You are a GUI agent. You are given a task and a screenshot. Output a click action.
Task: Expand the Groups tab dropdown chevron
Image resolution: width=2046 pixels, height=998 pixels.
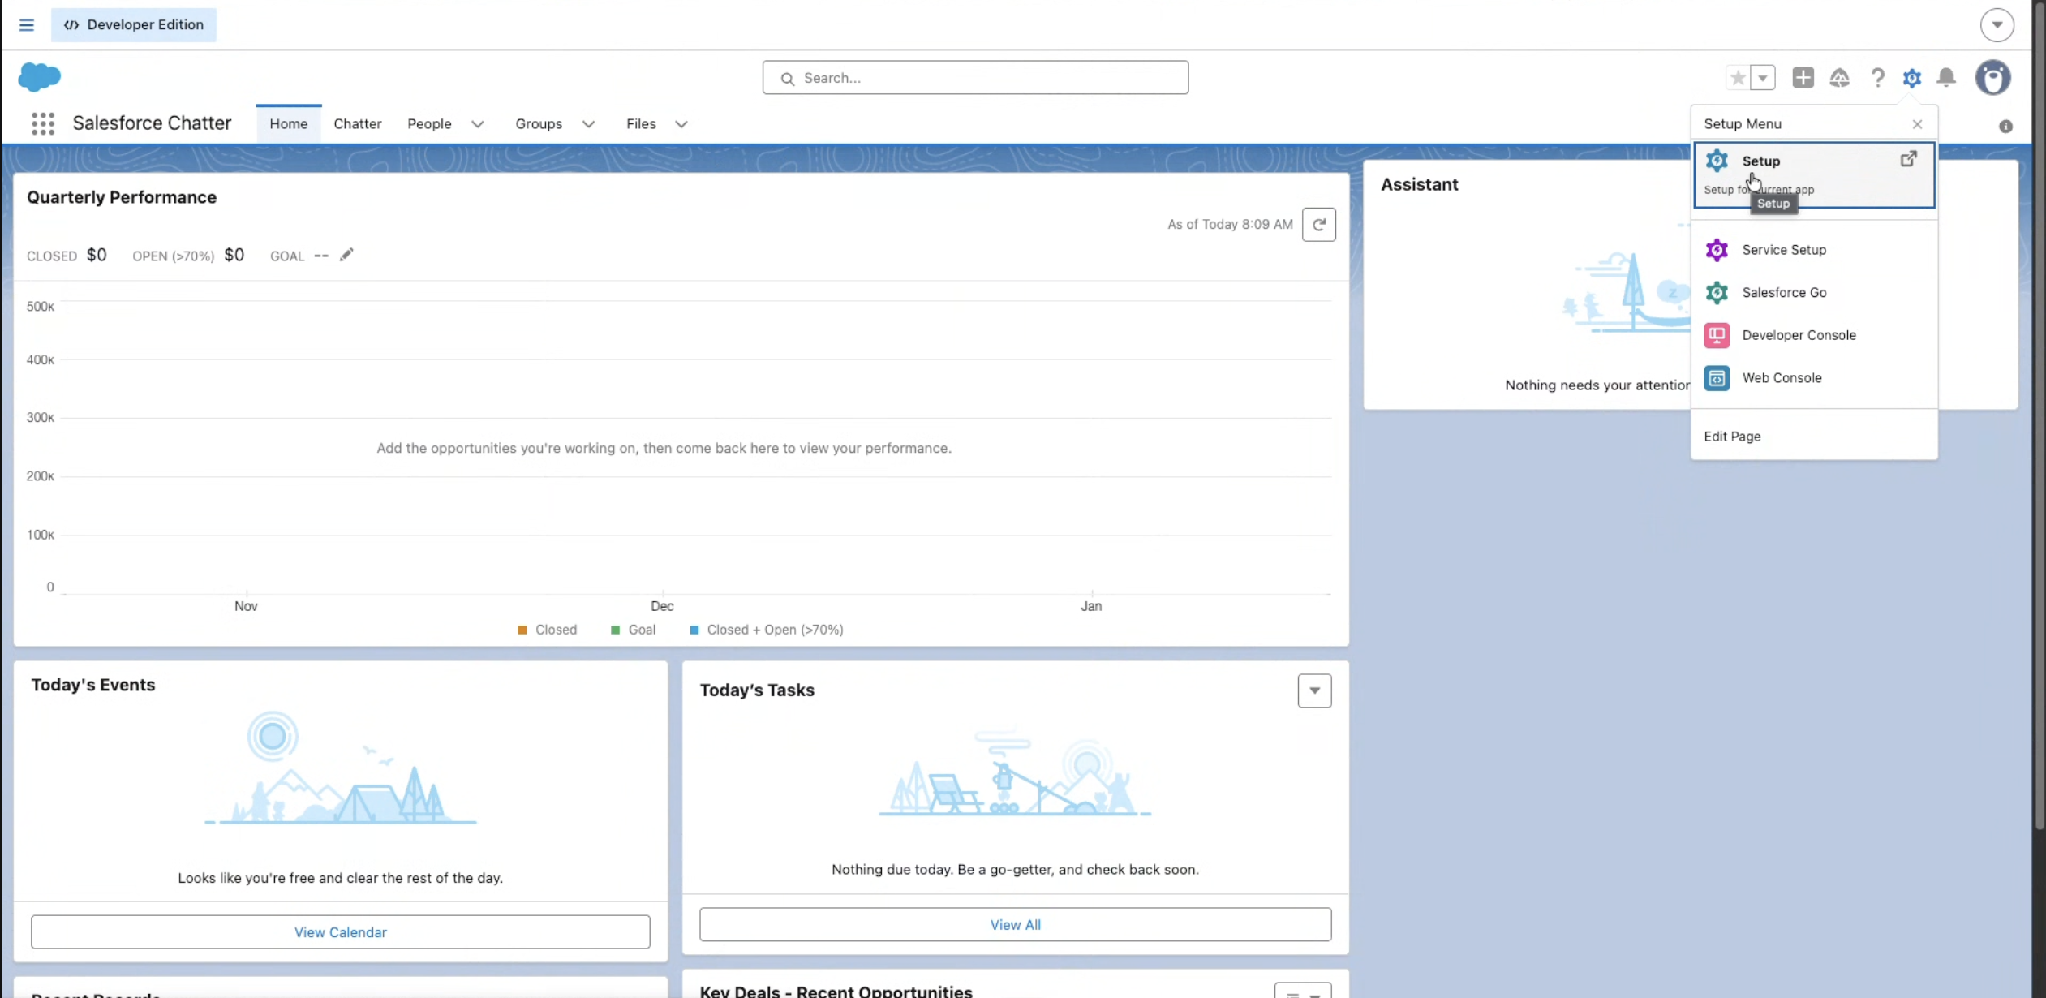point(589,124)
